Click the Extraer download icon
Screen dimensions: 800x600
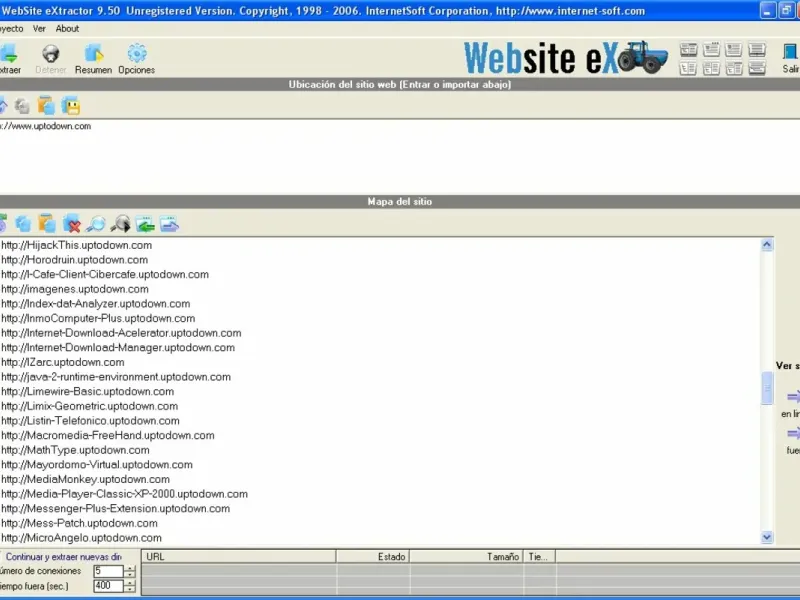(x=8, y=54)
